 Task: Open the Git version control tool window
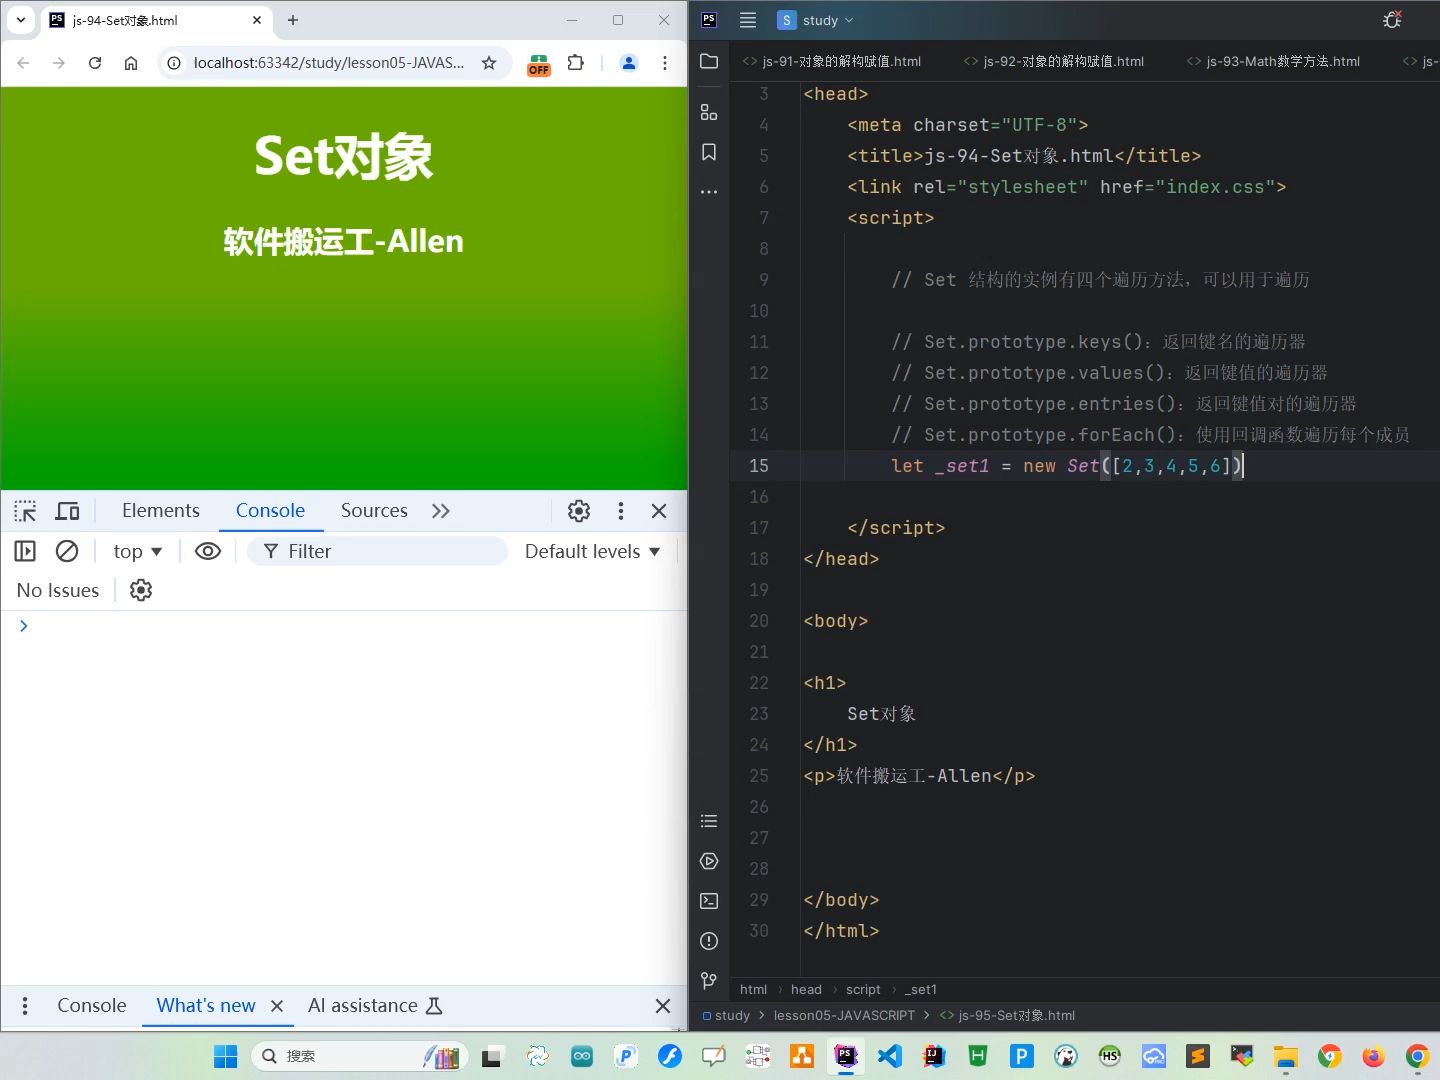click(709, 981)
